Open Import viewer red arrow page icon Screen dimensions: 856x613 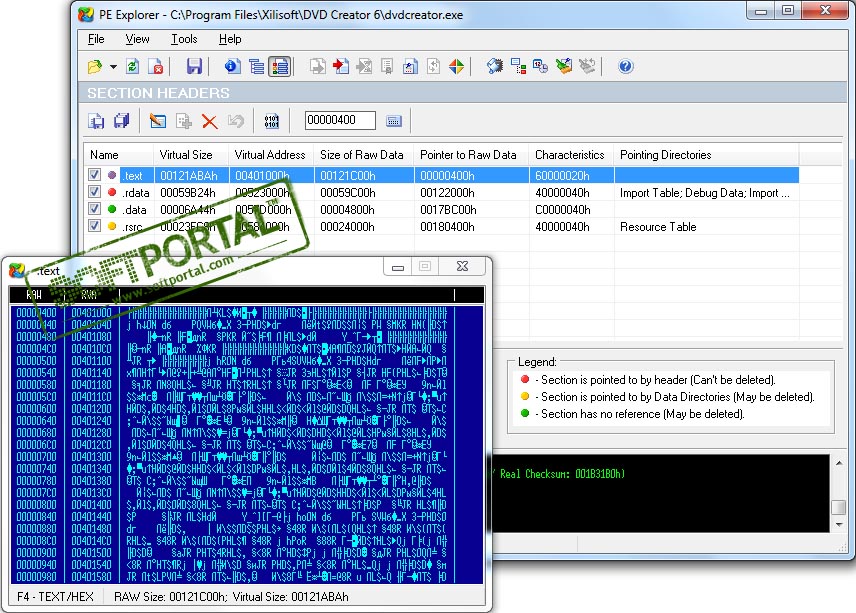point(341,67)
